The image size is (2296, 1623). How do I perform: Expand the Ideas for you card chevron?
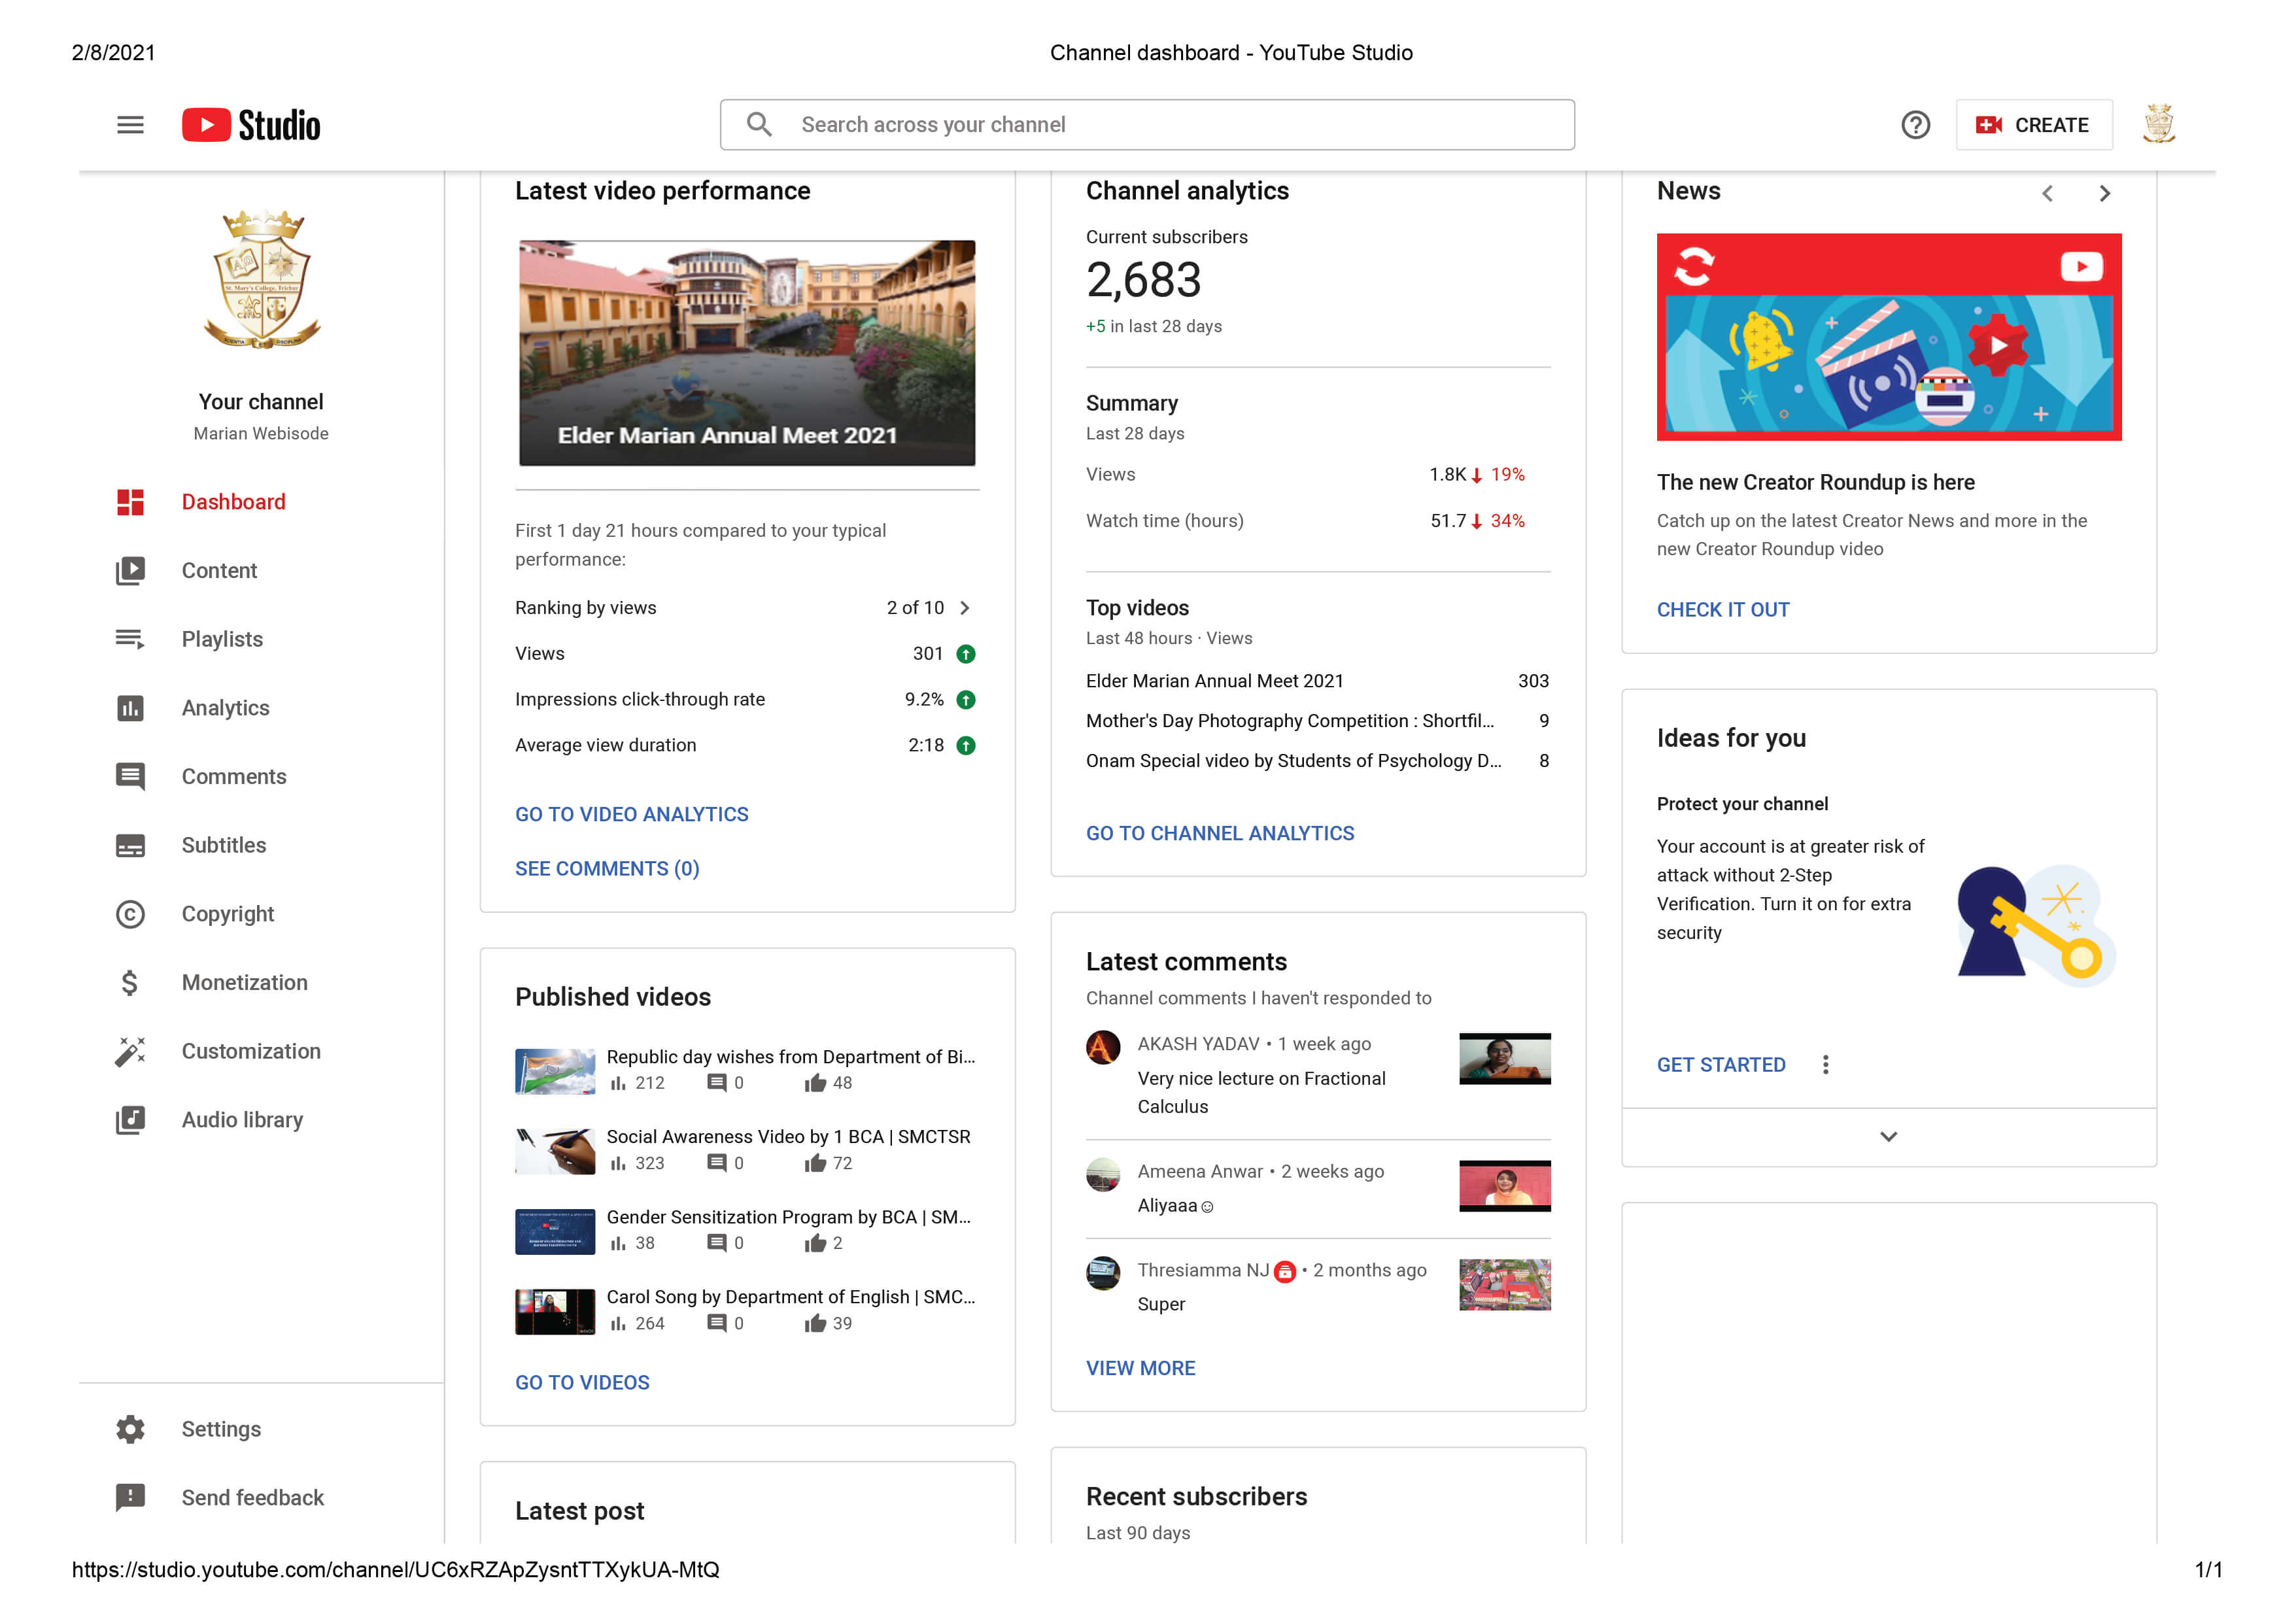(1888, 1137)
